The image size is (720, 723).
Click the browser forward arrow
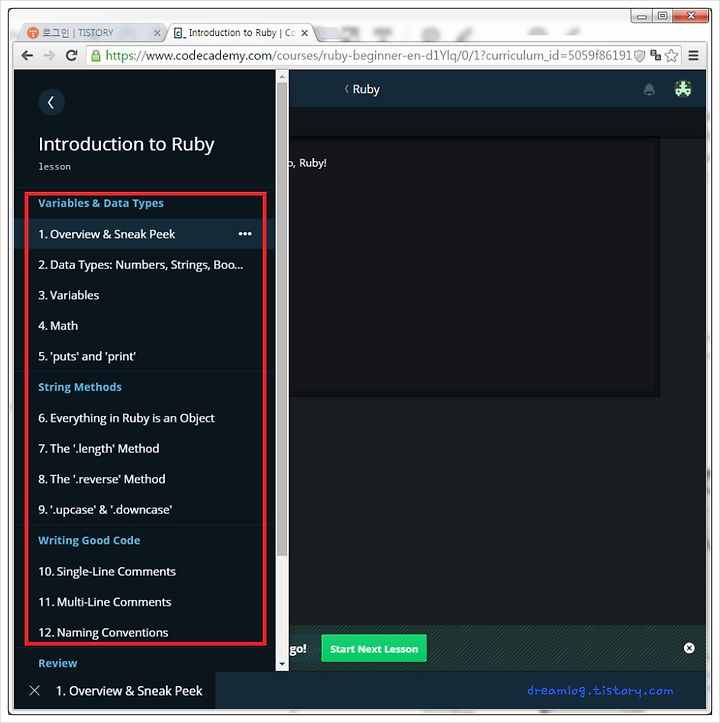(x=49, y=56)
